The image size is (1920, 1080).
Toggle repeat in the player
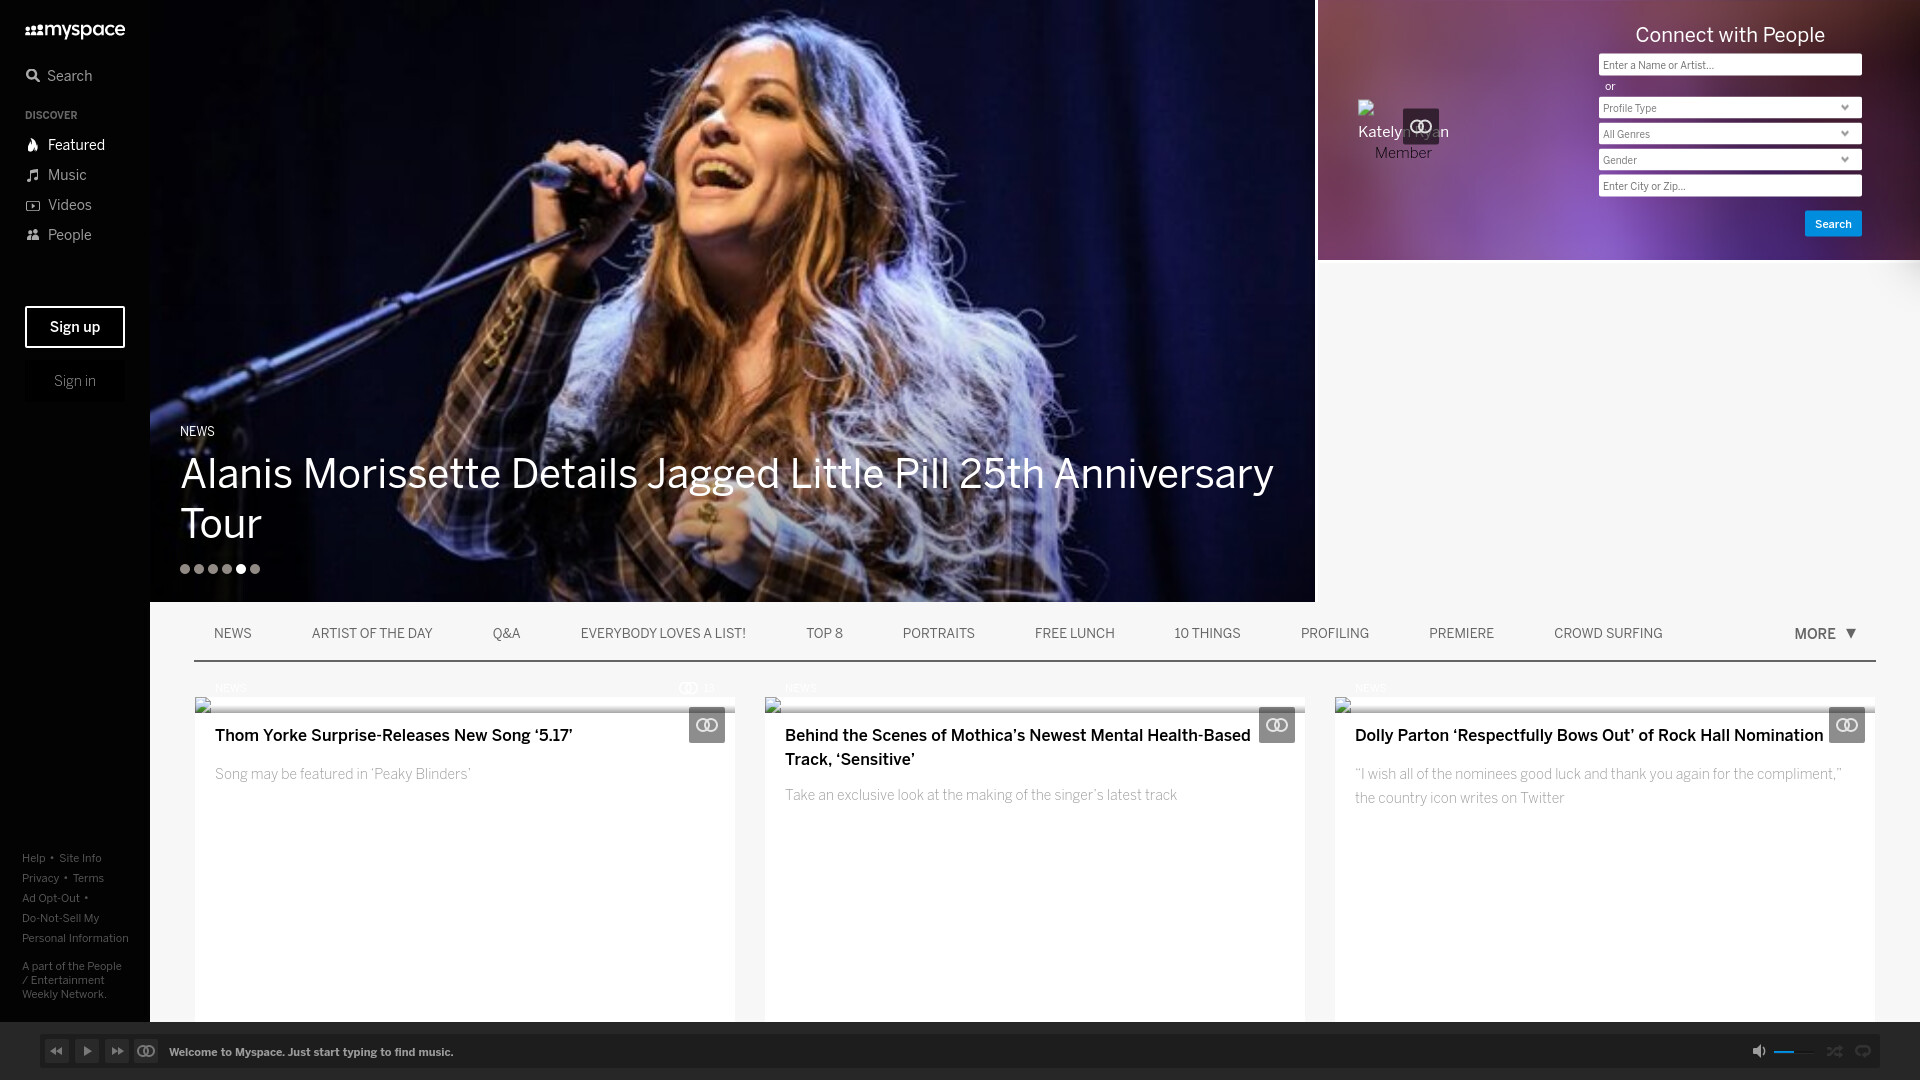click(1863, 1051)
